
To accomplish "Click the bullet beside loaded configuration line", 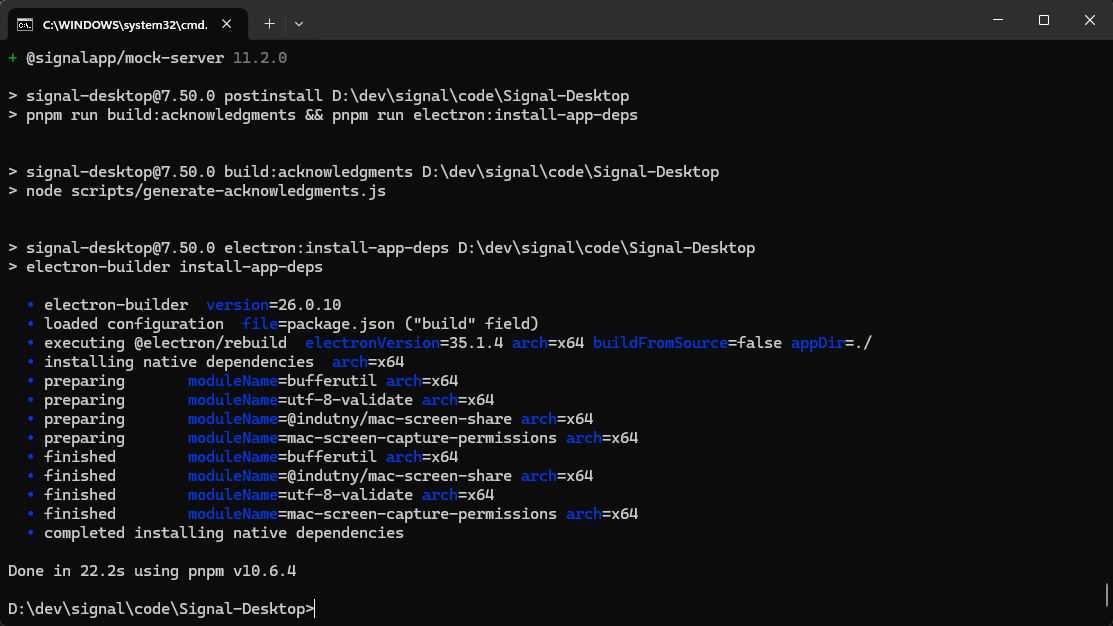I will pyautogui.click(x=30, y=324).
